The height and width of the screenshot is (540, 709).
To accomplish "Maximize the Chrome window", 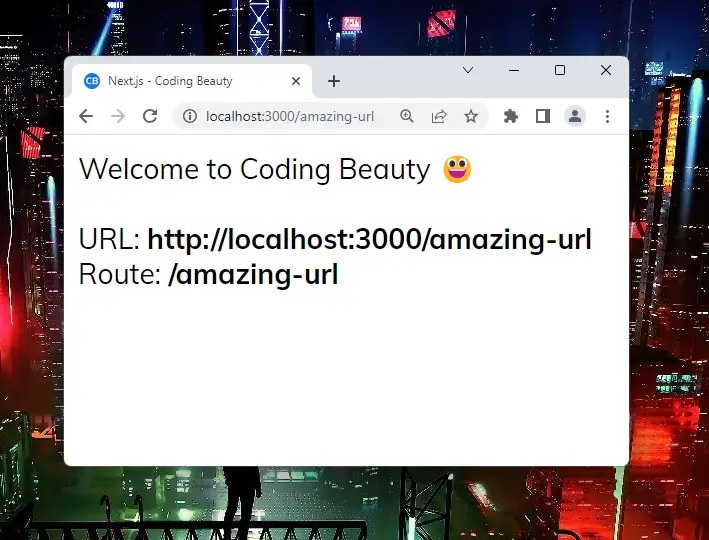I will (560, 70).
